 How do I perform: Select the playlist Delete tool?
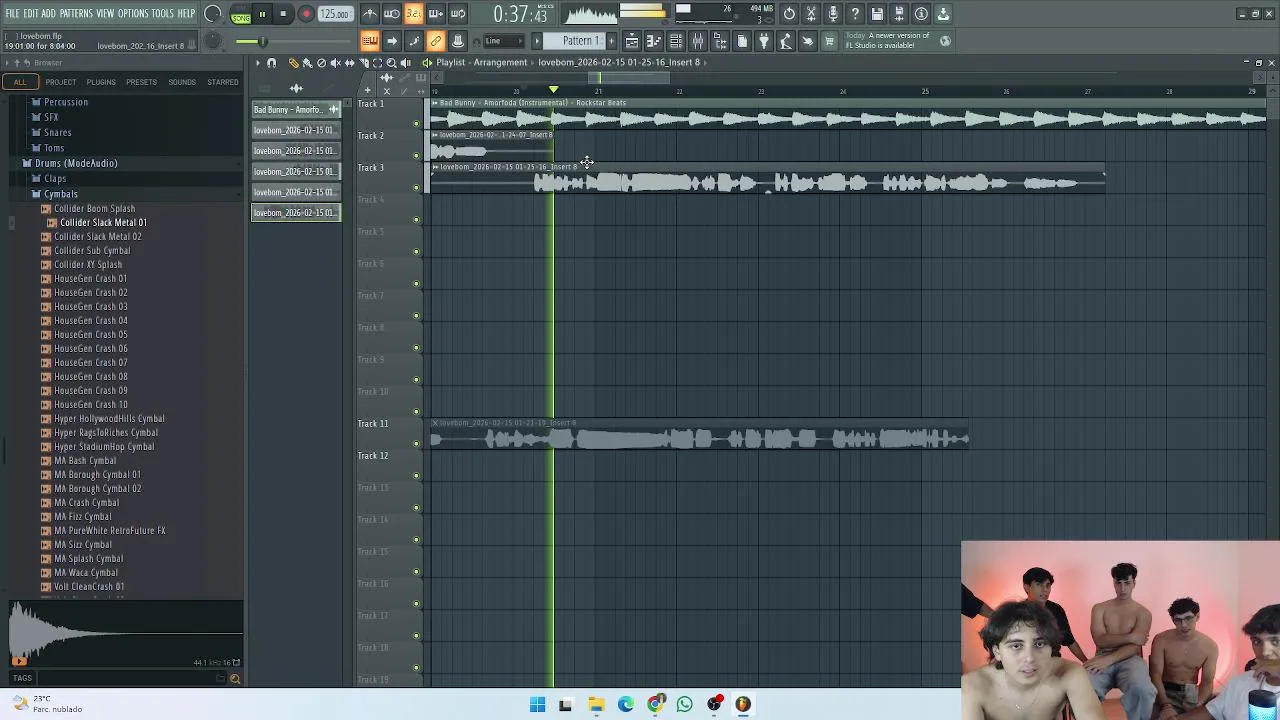click(x=321, y=63)
